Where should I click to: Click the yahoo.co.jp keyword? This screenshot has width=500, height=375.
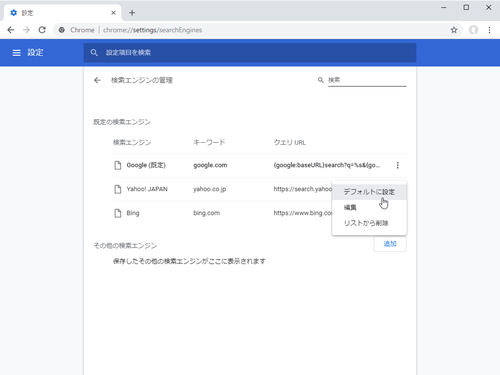210,189
